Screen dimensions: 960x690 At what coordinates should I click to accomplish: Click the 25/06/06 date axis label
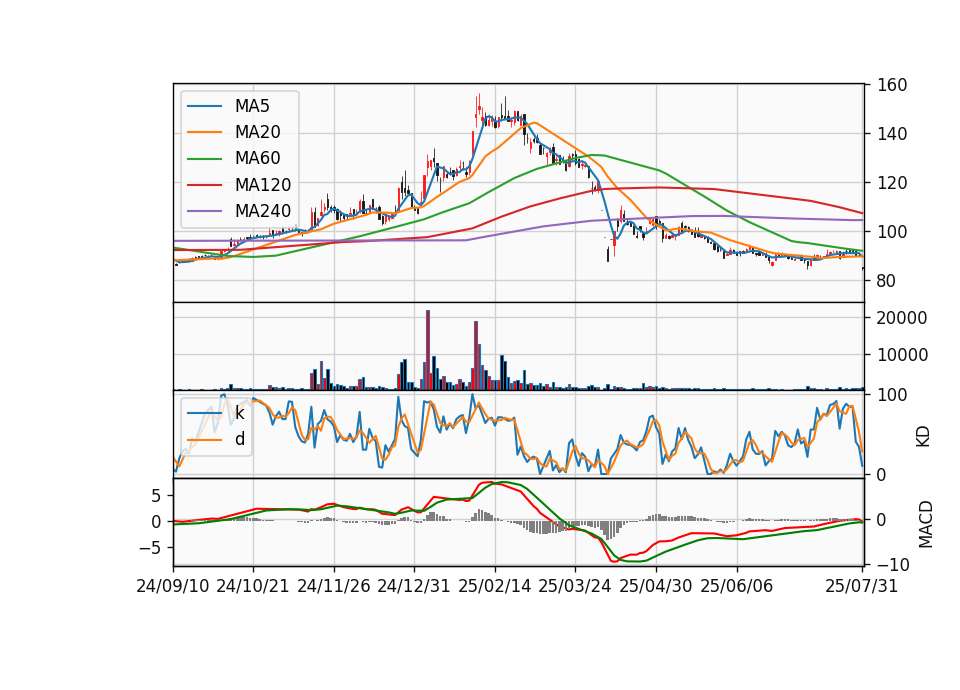[x=737, y=586]
